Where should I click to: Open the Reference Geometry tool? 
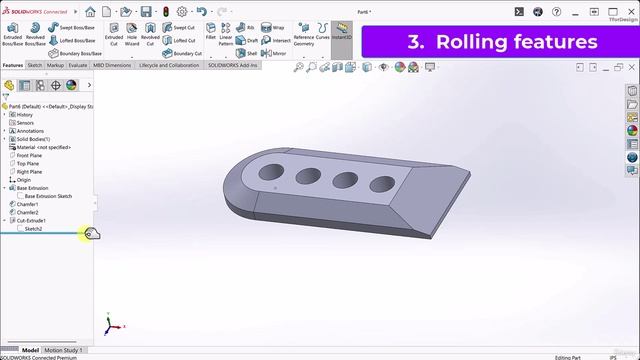click(x=304, y=34)
